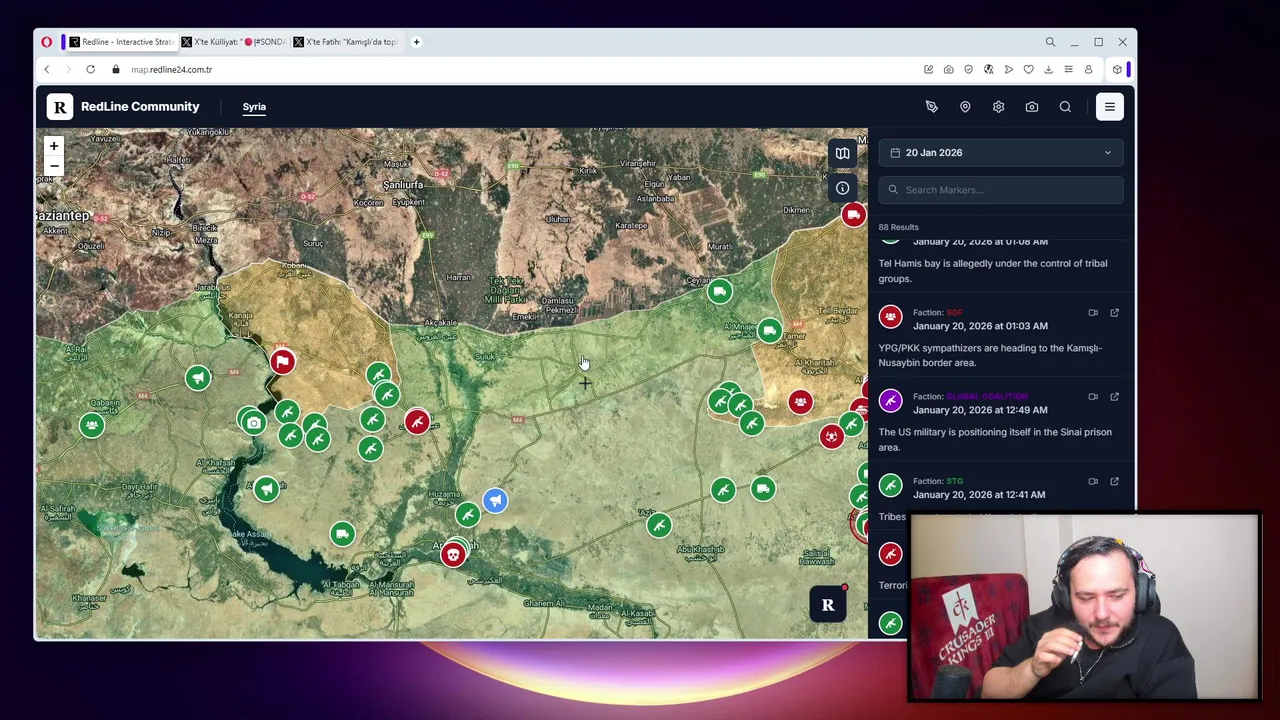Image resolution: width=1280 pixels, height=720 pixels.
Task: Select green marker near Al Khafsah
Action: (266, 489)
